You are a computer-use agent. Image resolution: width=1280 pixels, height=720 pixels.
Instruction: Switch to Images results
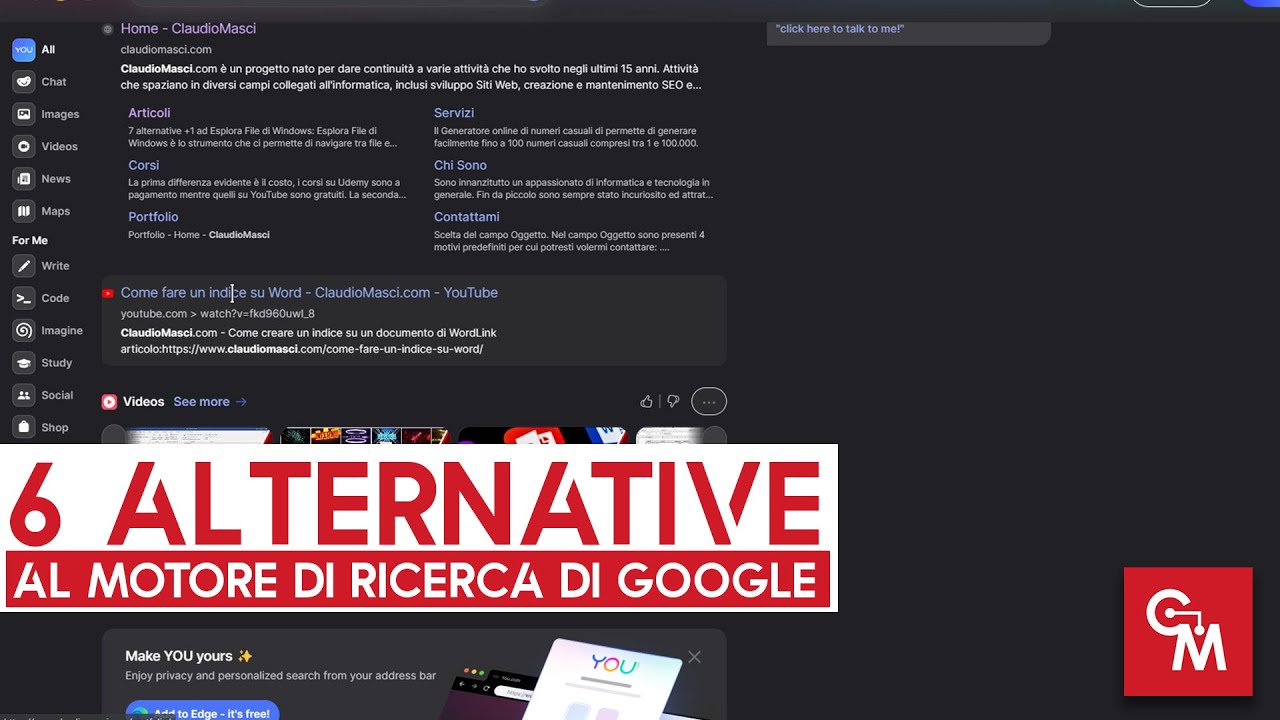click(x=60, y=114)
